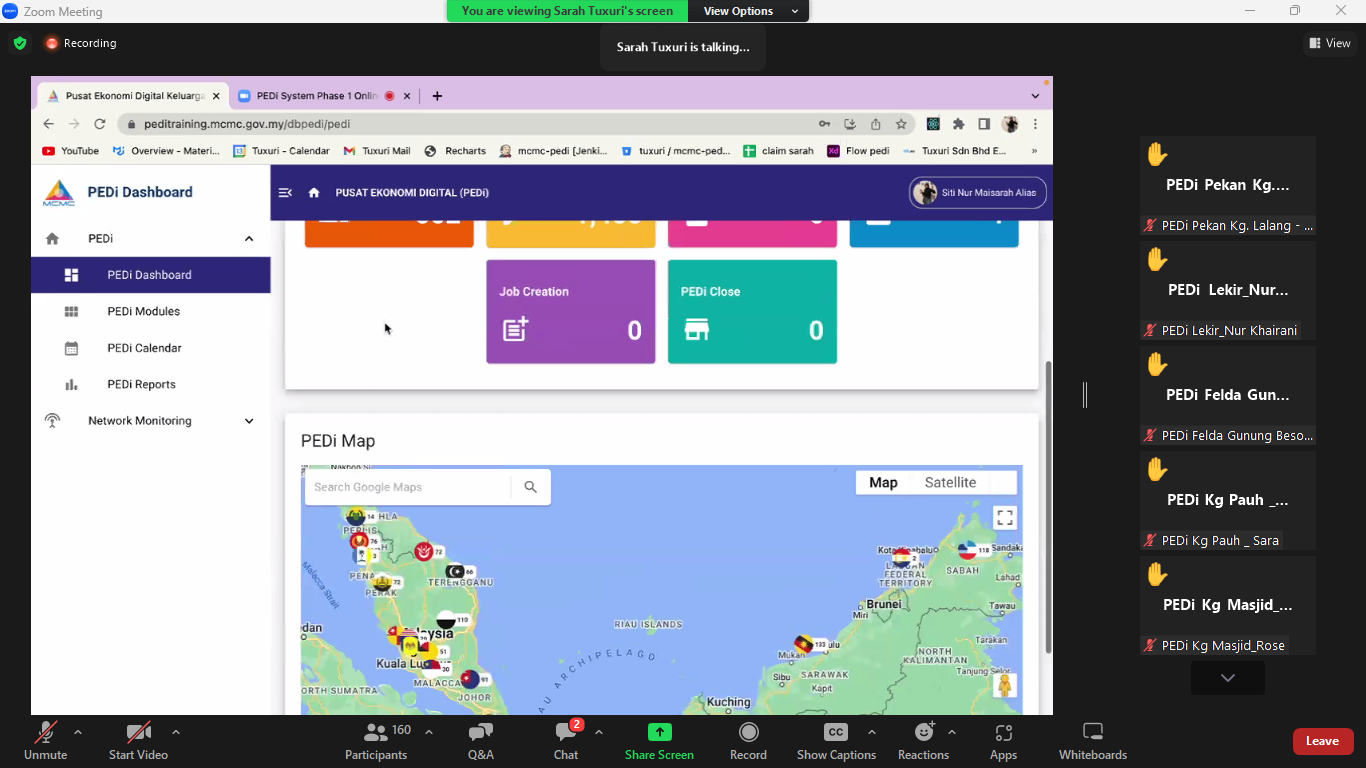Leave the Zoom meeting
This screenshot has width=1366, height=768.
click(1323, 741)
